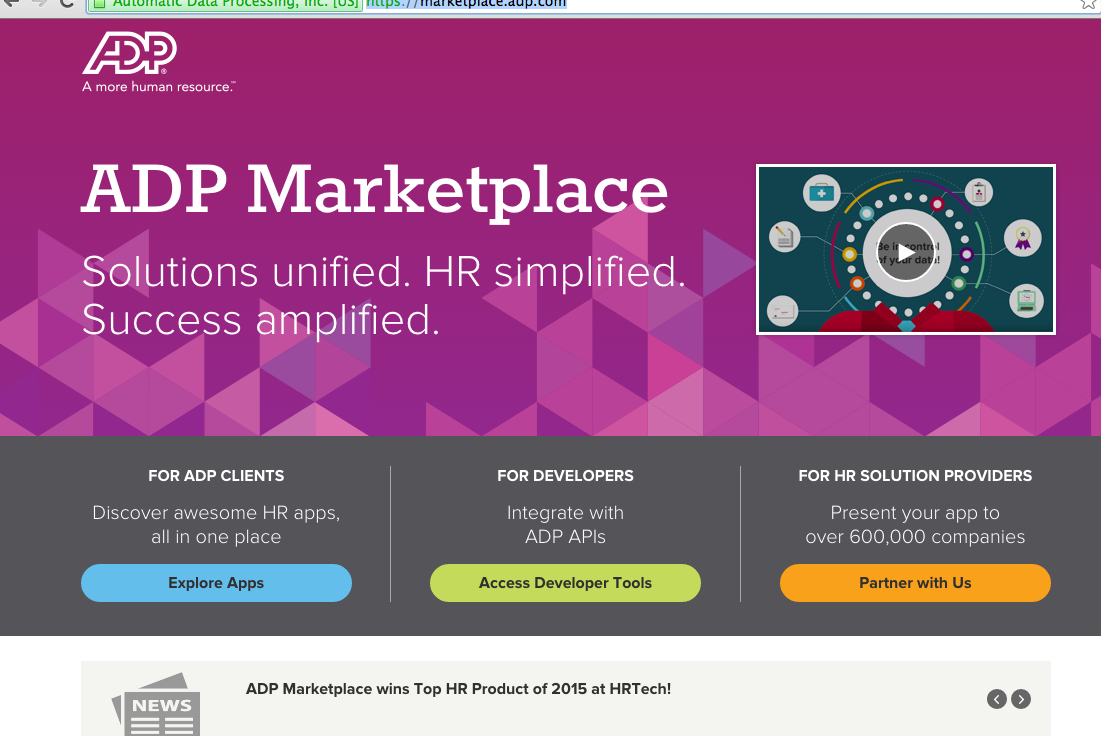Screen dimensions: 1101x737
Task: Click the newspaper NEWS icon
Action: point(156,706)
